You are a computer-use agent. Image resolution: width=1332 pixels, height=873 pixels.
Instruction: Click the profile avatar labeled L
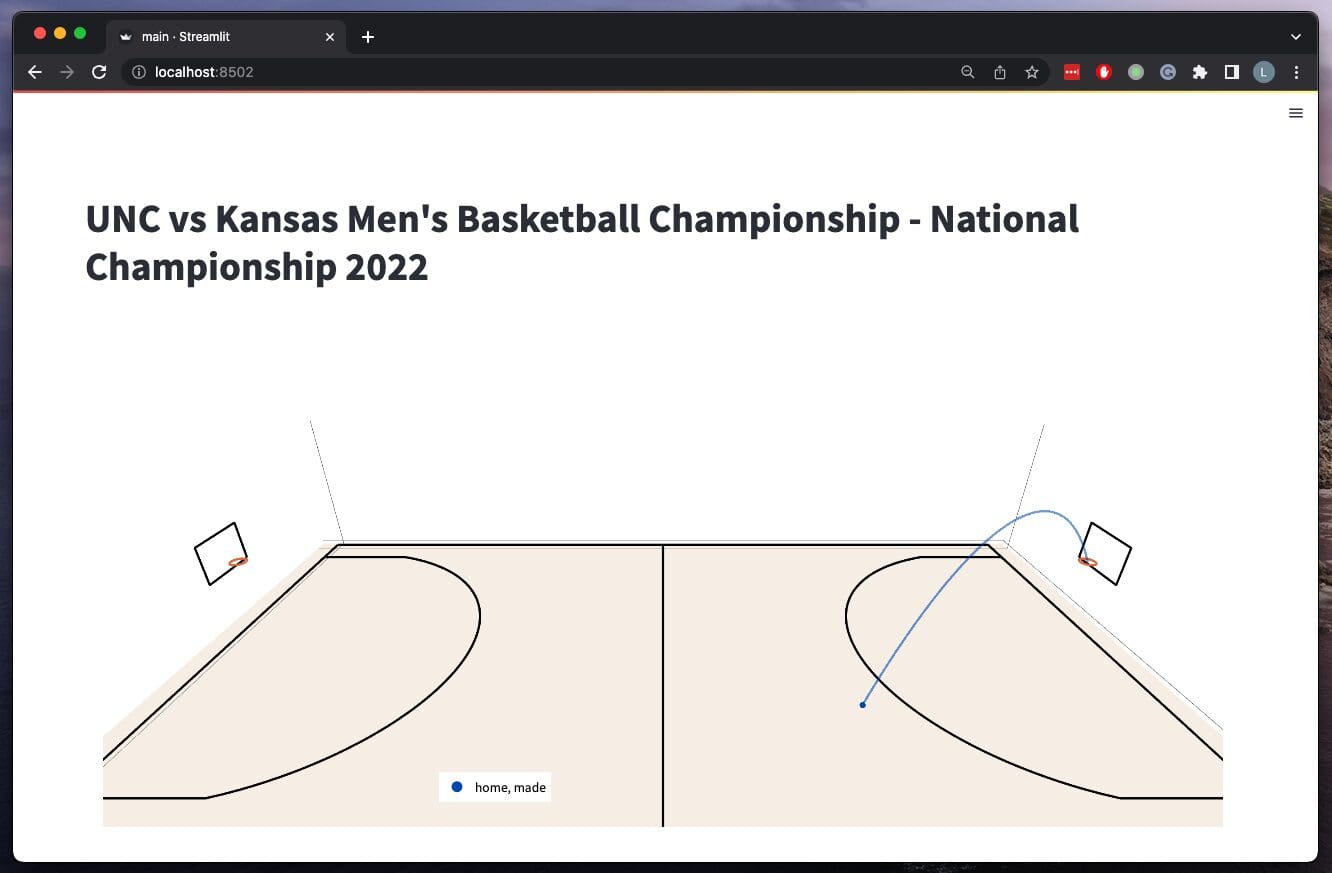1264,72
